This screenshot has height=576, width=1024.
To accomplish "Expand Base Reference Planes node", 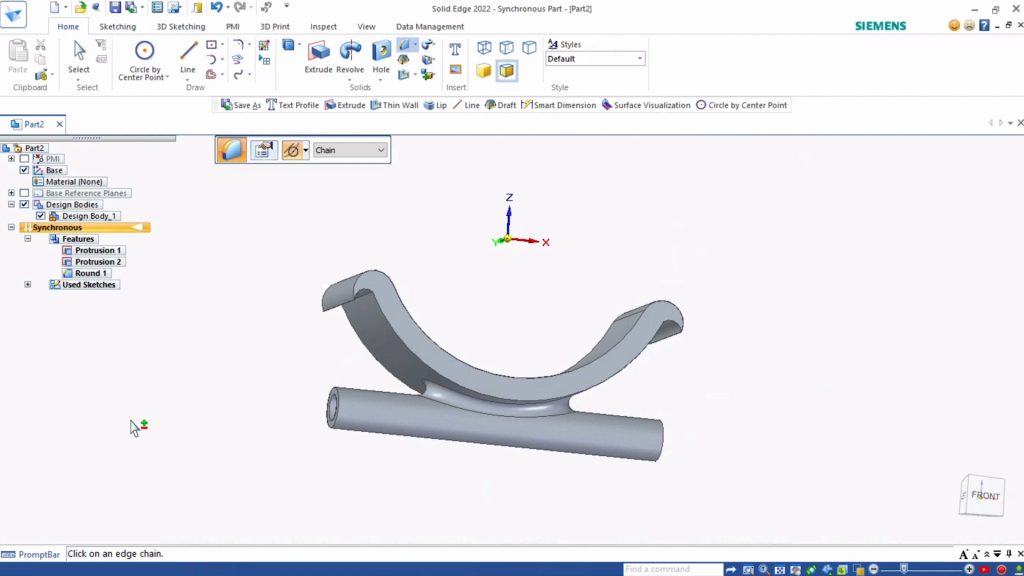I will click(11, 193).
